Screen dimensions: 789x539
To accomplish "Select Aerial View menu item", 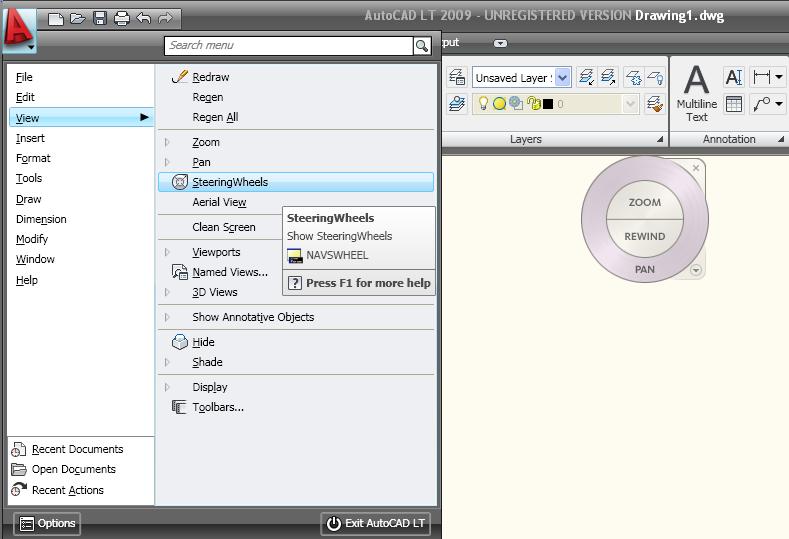I will click(x=219, y=202).
